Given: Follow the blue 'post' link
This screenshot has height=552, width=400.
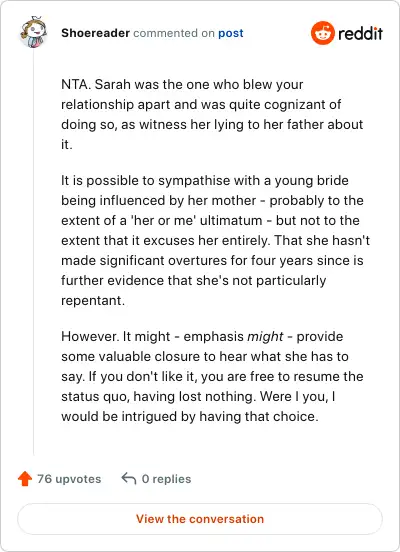Looking at the screenshot, I should 231,33.
